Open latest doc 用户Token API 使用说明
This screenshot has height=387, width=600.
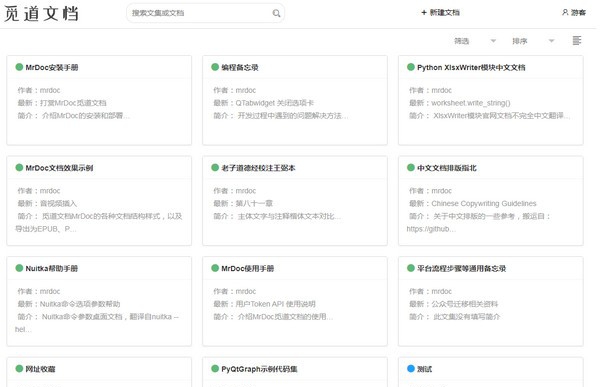coord(276,304)
